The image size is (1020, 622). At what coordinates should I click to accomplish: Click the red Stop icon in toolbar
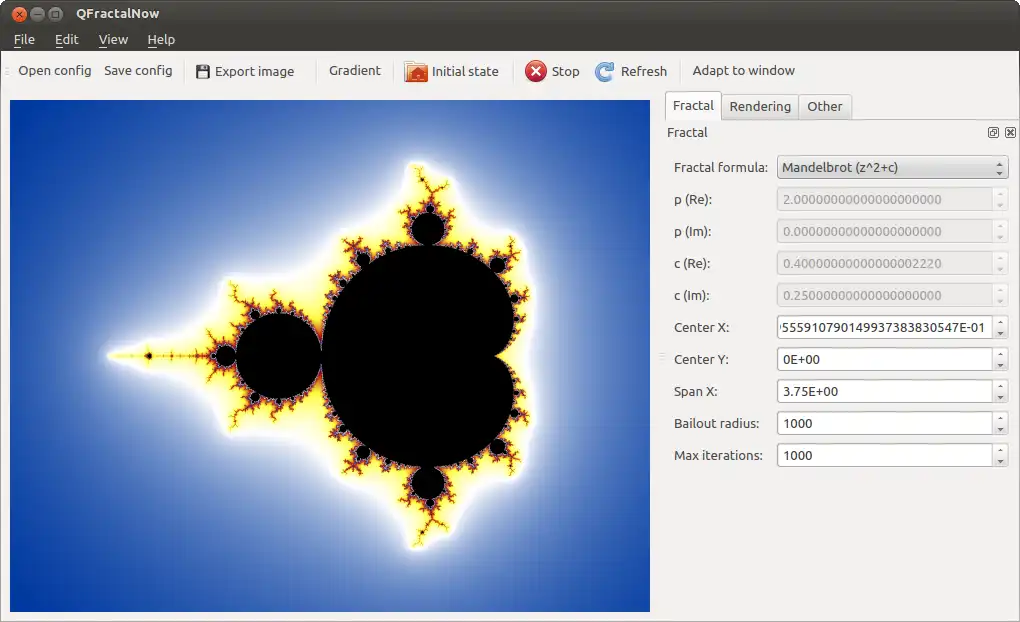tap(536, 71)
